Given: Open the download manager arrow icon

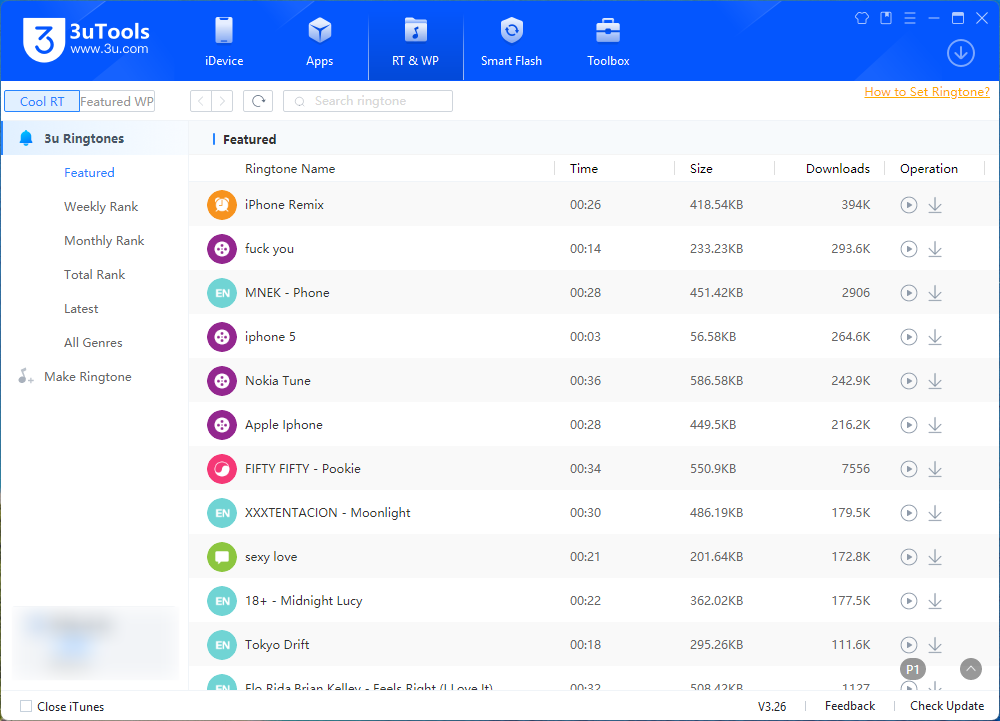Looking at the screenshot, I should 960,53.
